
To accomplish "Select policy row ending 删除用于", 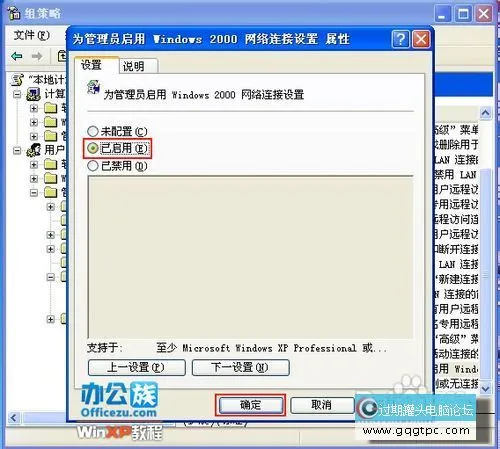I will point(457,144).
